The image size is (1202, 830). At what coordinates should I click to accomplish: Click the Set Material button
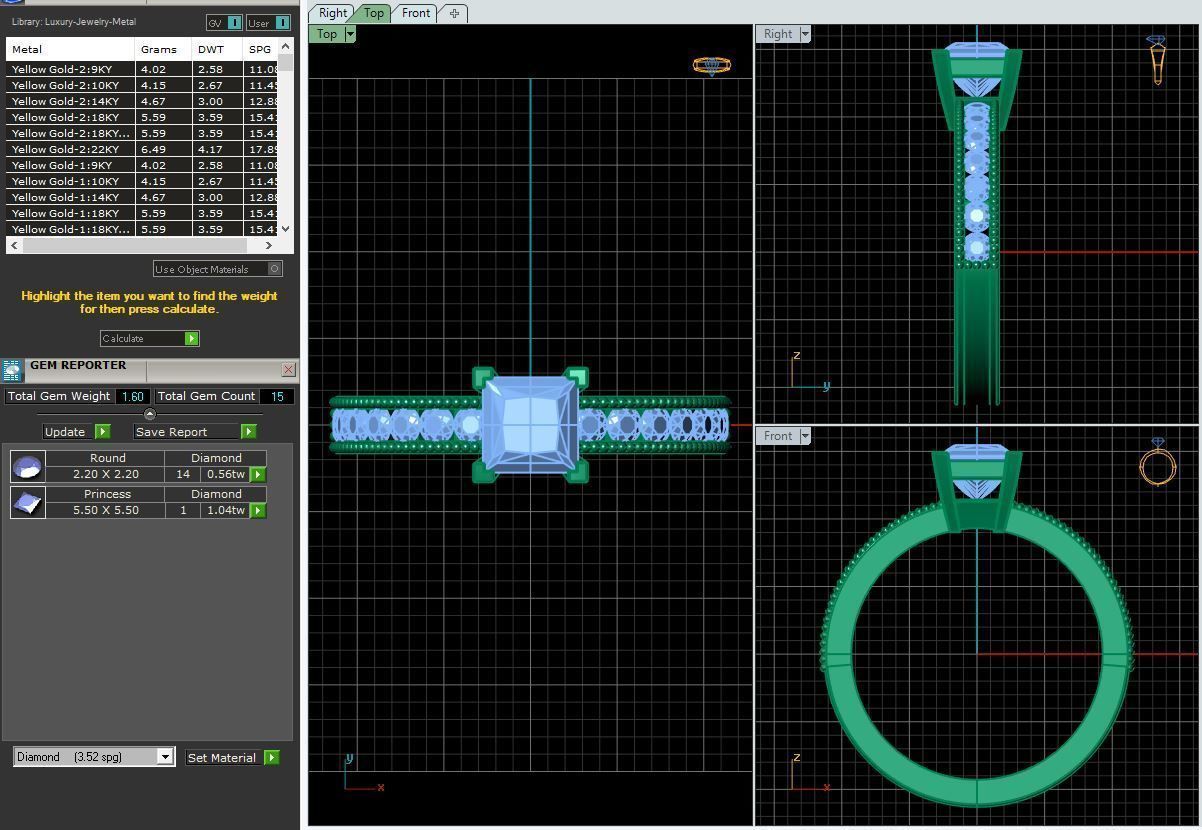click(223, 757)
